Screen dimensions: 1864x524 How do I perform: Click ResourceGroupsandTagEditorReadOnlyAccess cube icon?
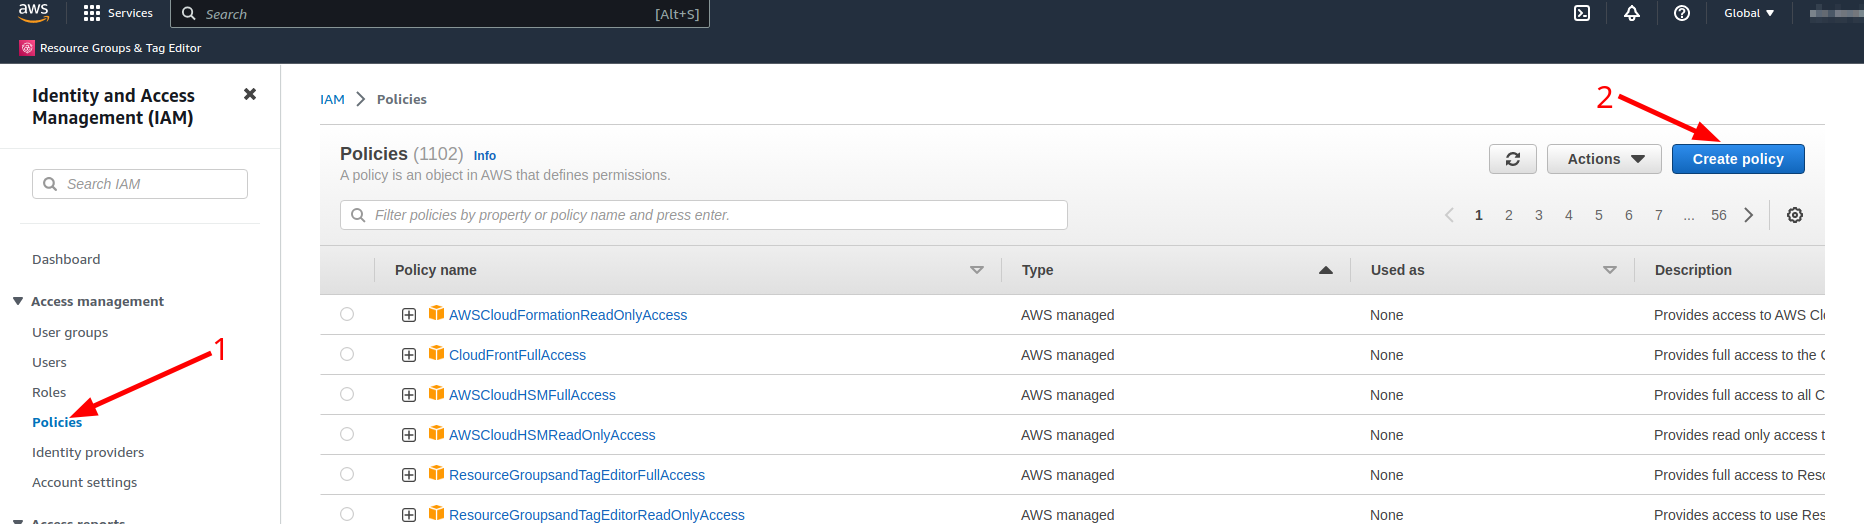(x=436, y=513)
